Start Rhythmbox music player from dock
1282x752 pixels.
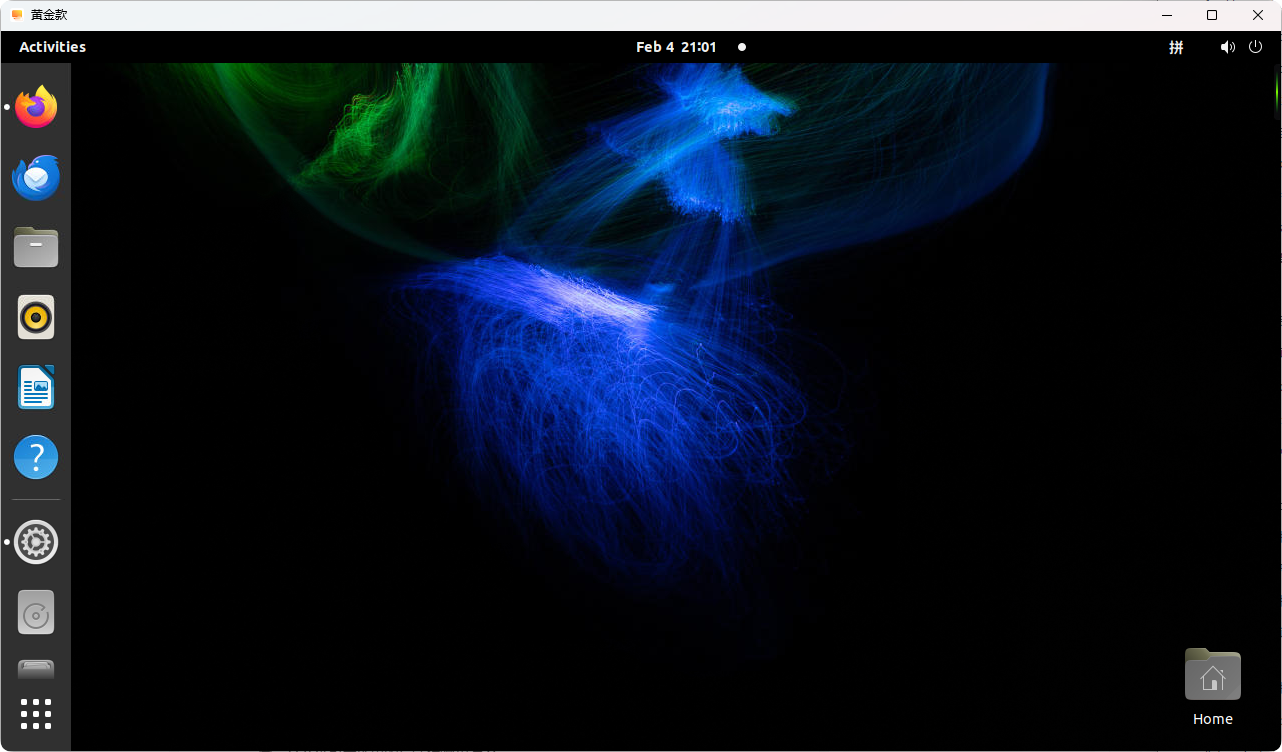tap(36, 317)
